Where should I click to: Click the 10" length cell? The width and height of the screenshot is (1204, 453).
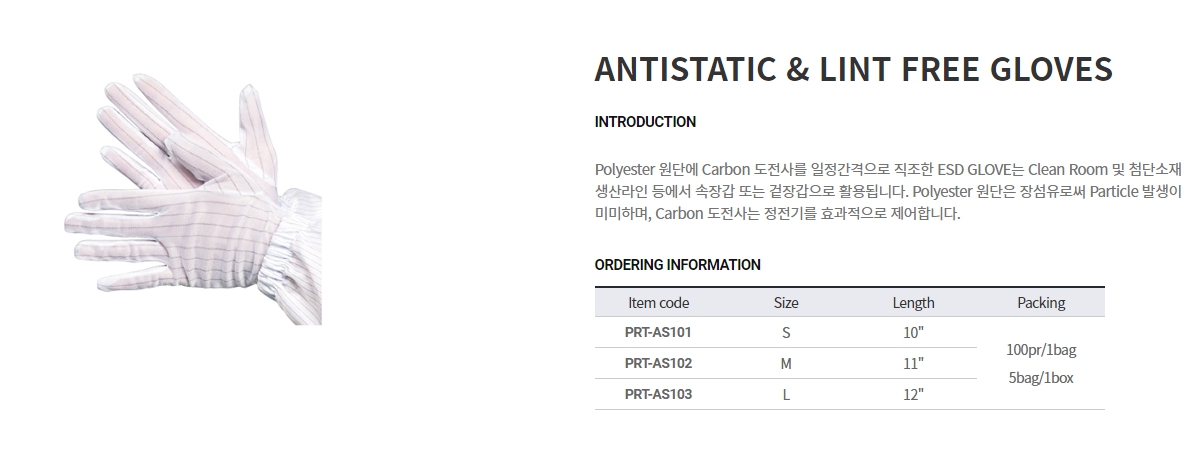click(913, 333)
